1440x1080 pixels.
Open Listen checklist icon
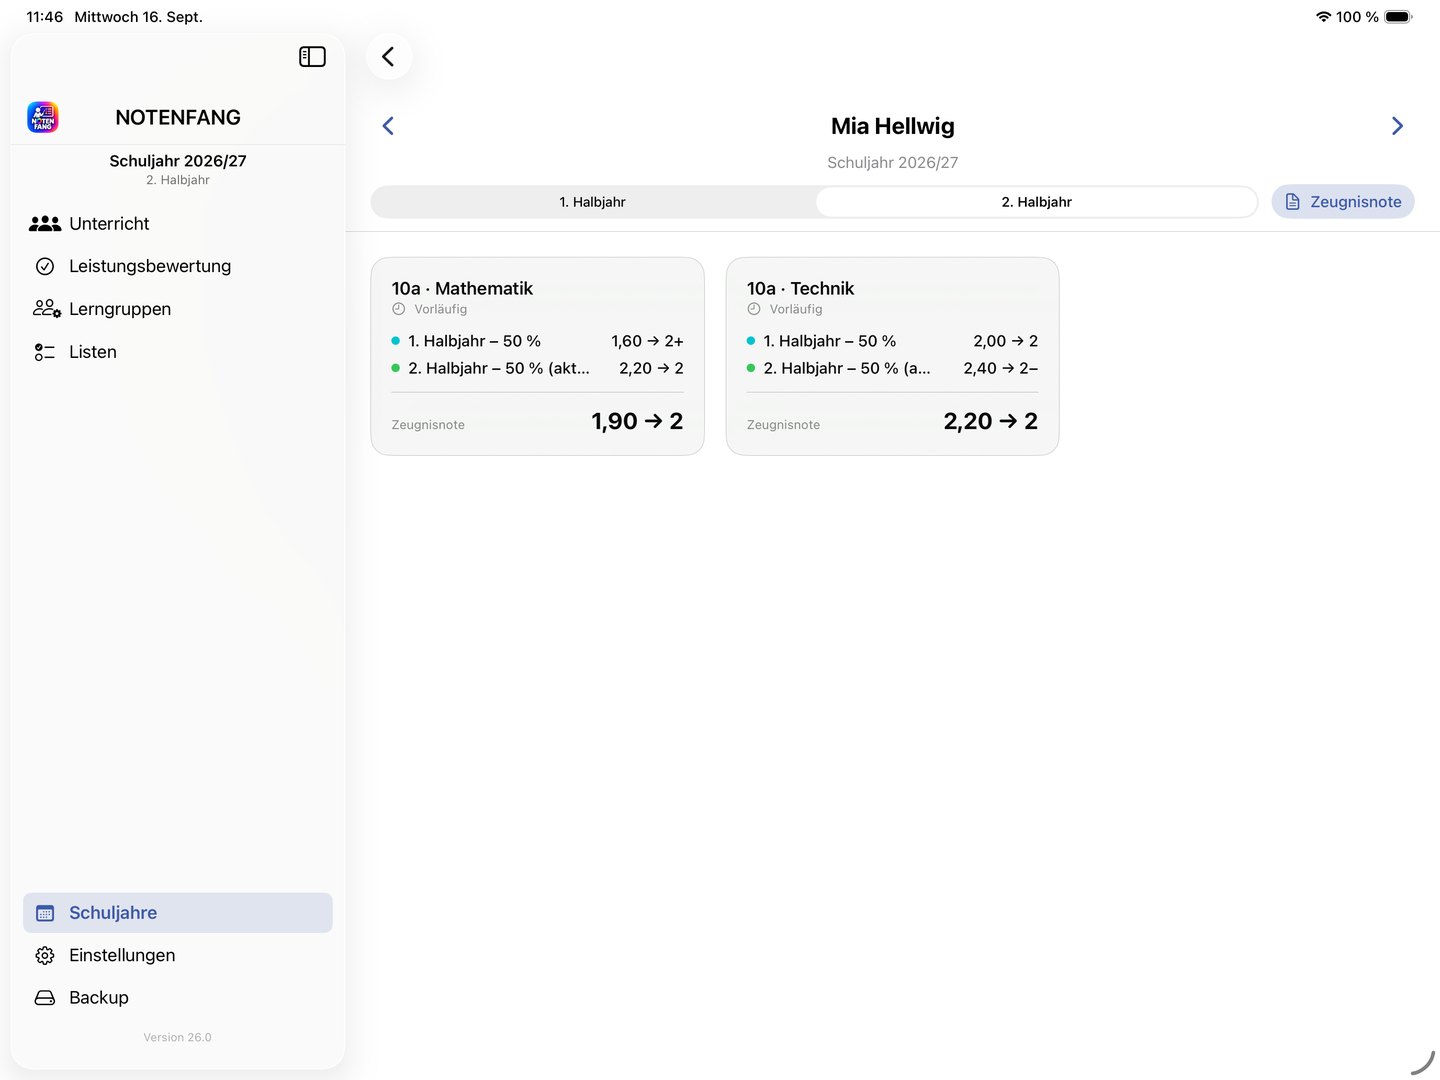coord(45,352)
